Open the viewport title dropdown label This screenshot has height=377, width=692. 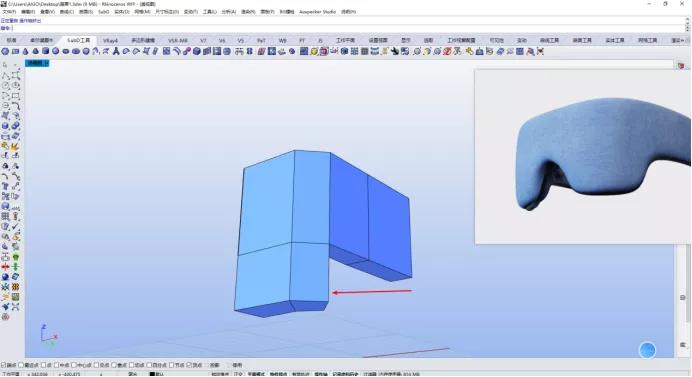point(37,63)
